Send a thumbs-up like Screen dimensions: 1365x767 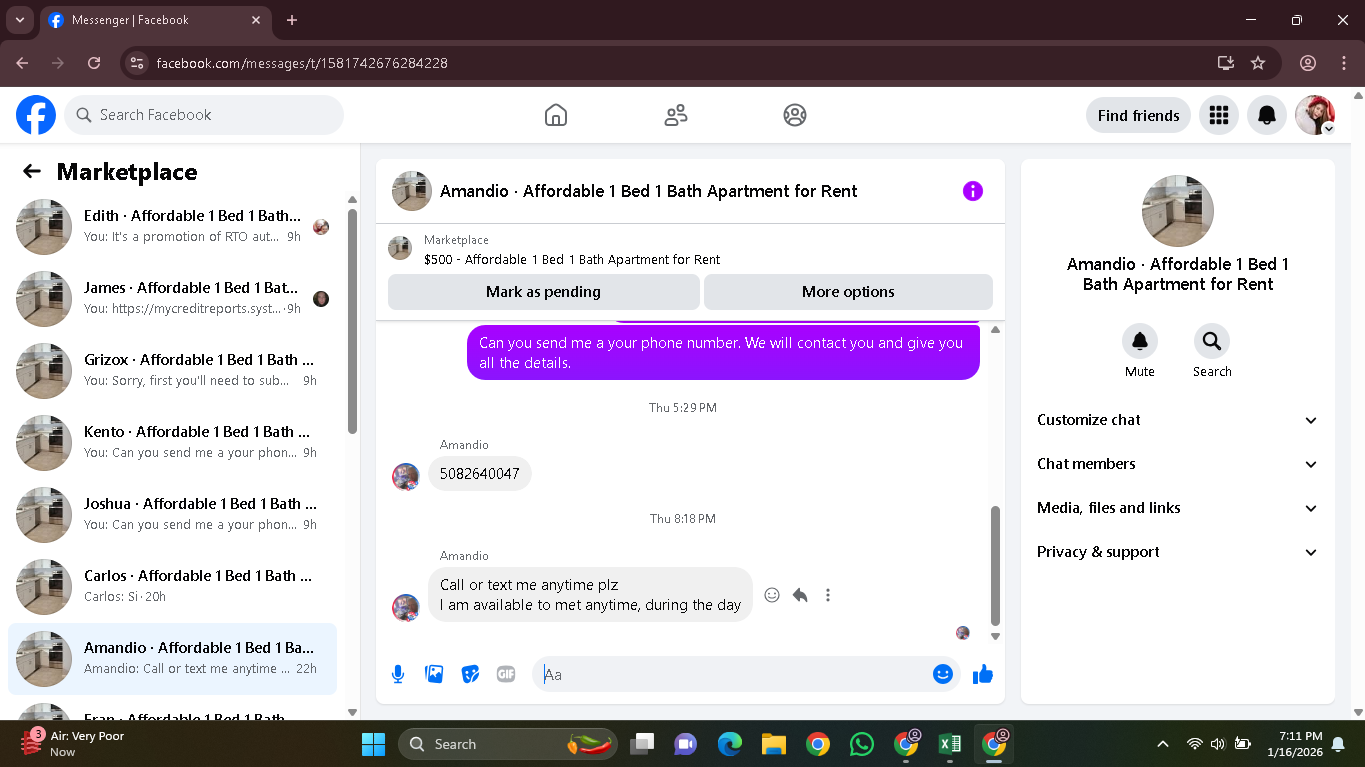983,674
